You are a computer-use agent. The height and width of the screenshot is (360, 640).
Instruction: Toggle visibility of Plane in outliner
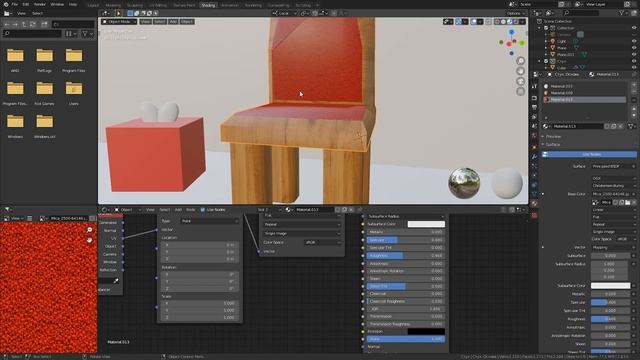pyautogui.click(x=634, y=48)
